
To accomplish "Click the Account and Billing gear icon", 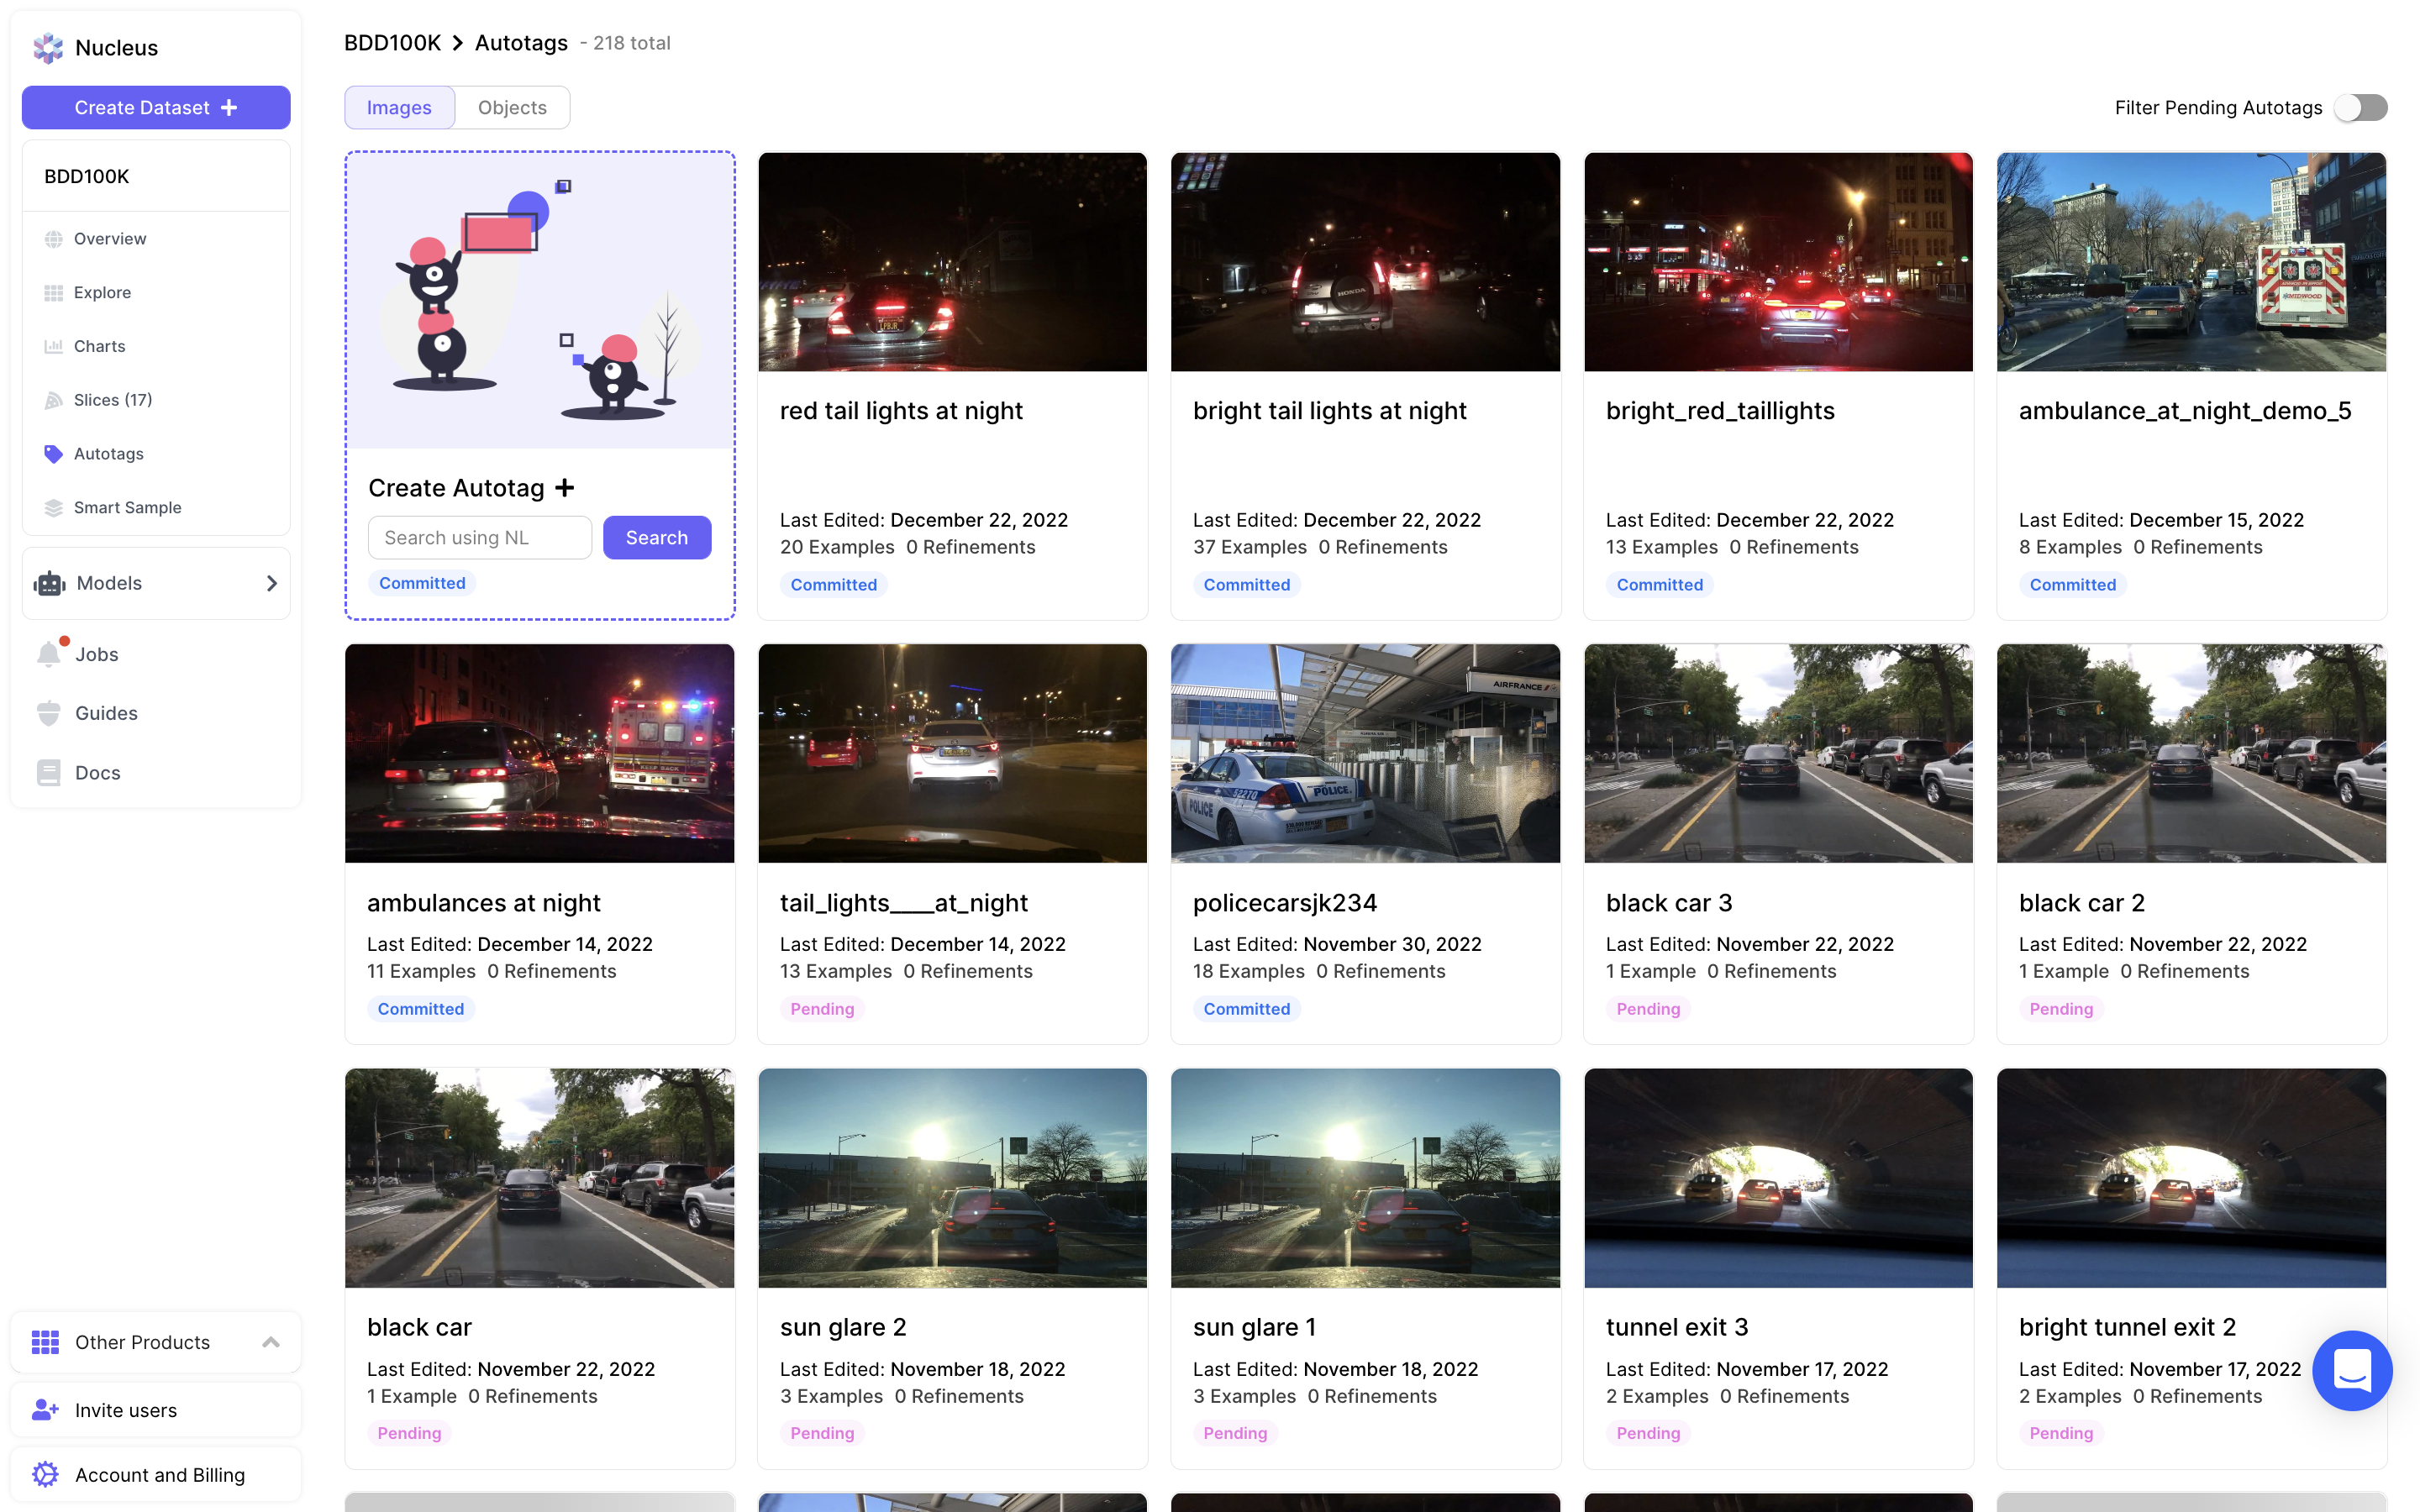I will coord(45,1474).
